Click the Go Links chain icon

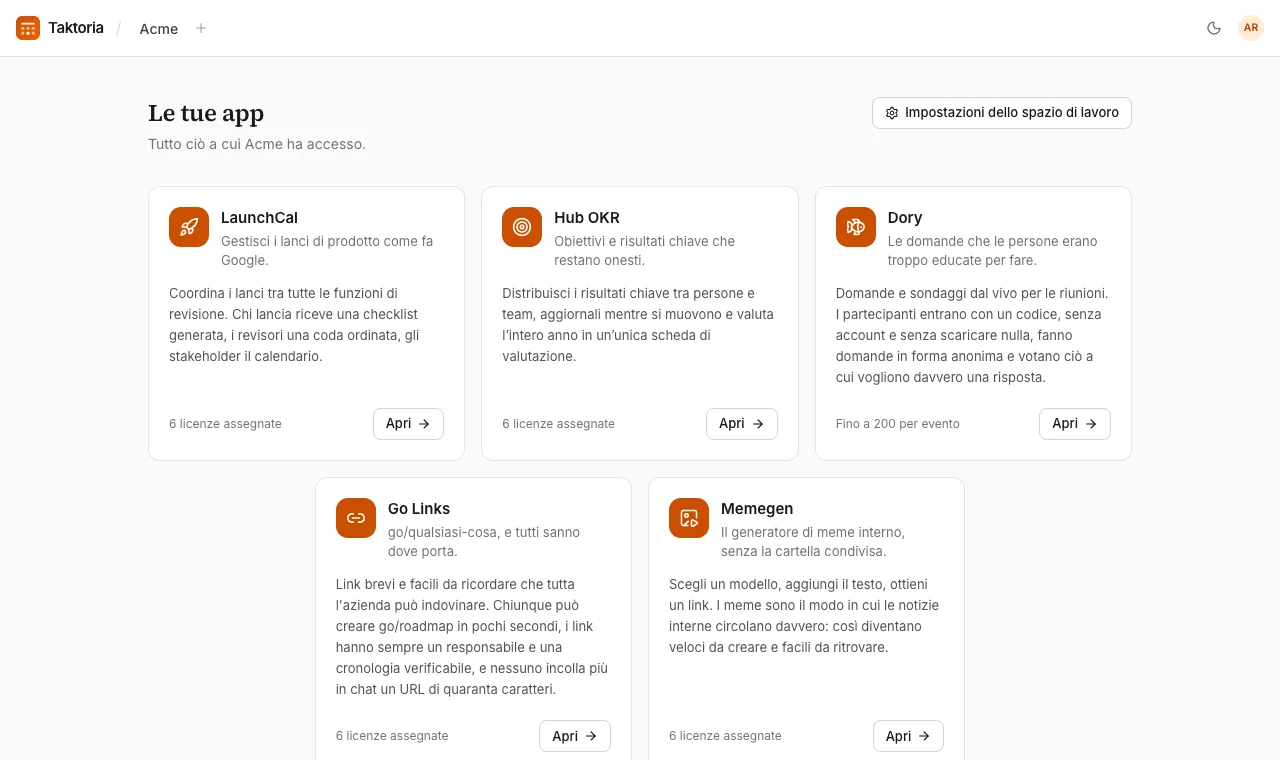[x=356, y=518]
